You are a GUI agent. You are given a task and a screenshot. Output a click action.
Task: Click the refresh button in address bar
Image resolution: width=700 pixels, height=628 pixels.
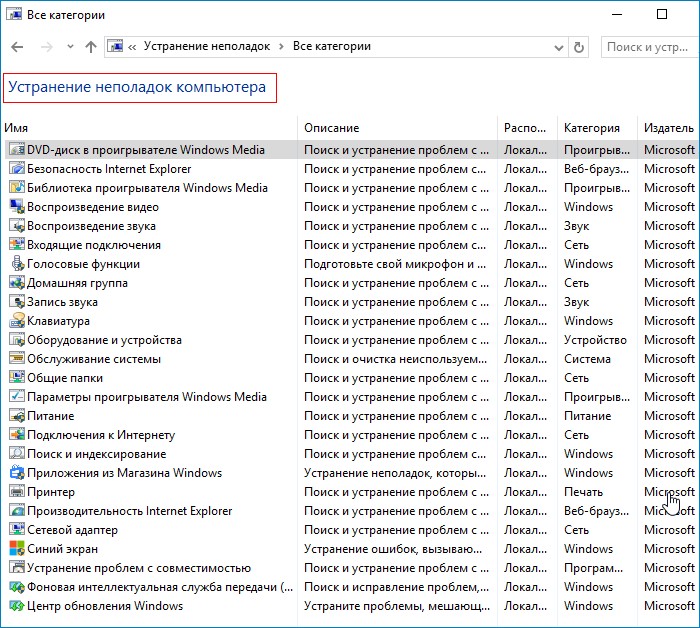[579, 47]
